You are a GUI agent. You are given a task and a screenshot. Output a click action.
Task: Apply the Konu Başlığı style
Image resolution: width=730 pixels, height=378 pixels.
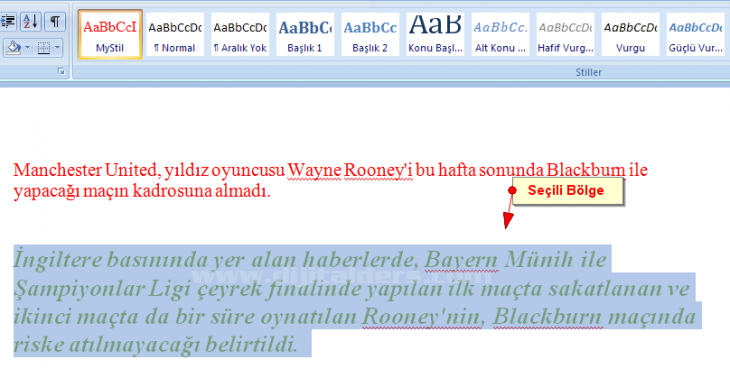coord(435,34)
